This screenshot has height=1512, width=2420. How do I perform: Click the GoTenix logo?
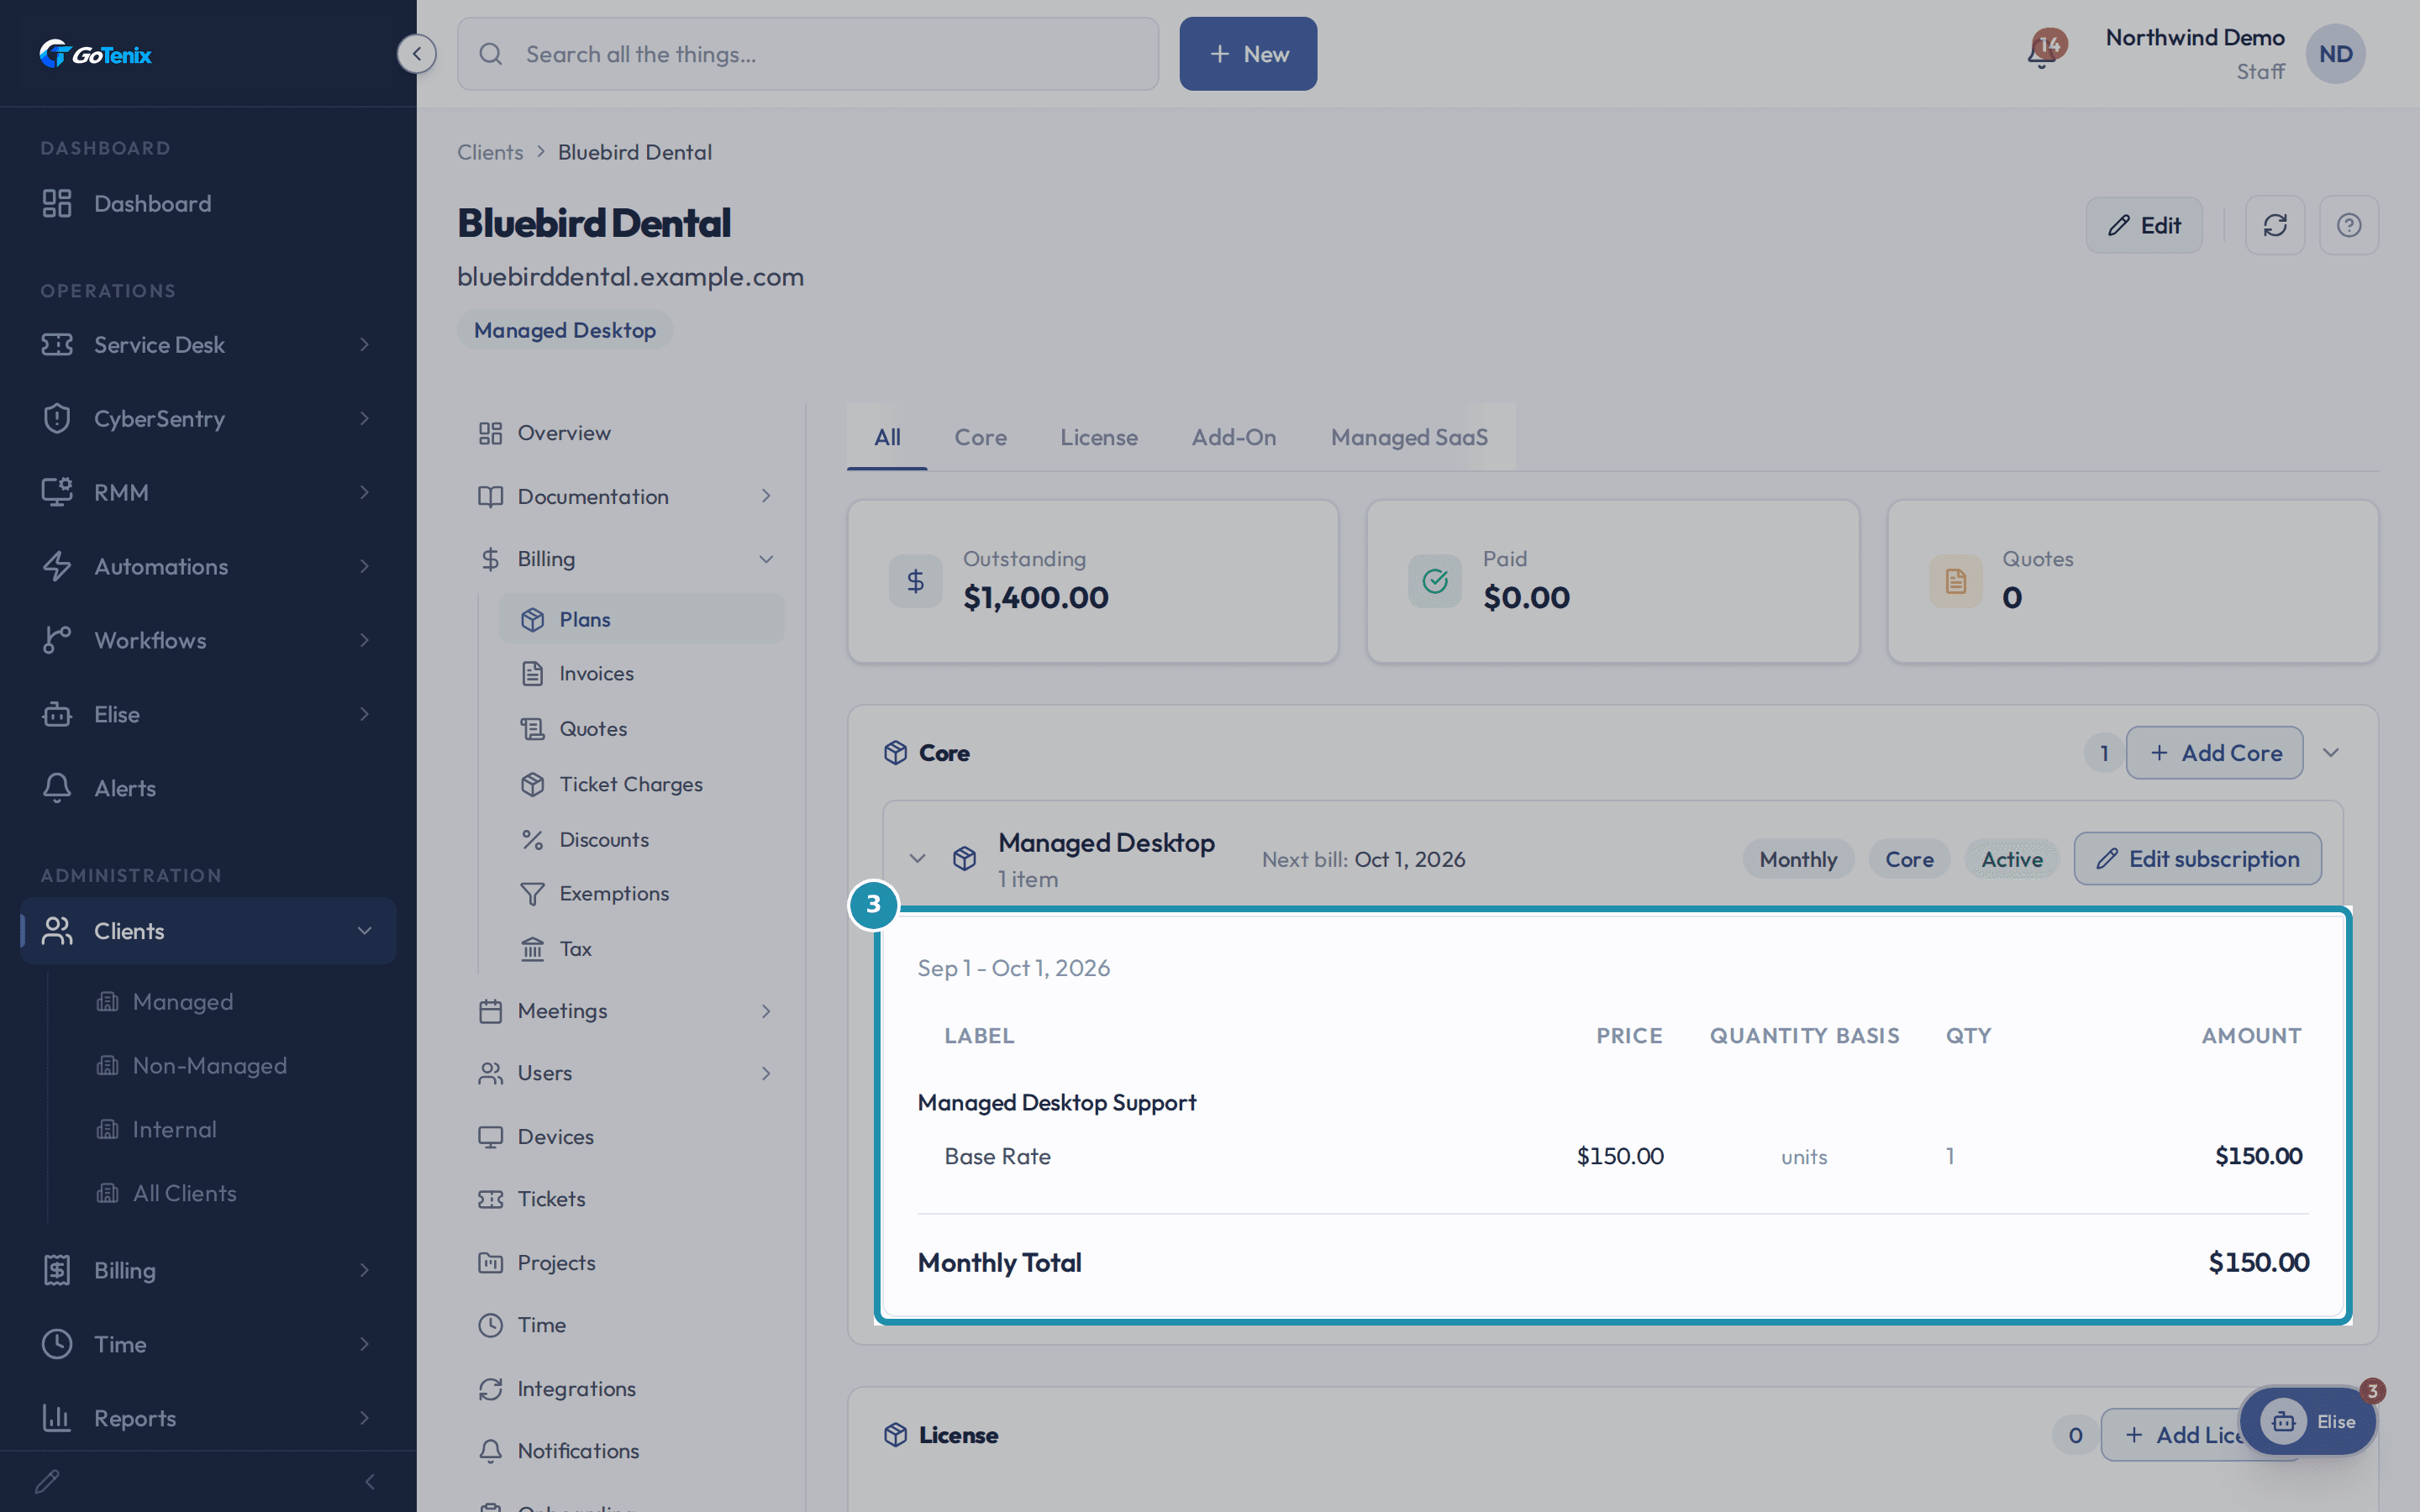click(x=96, y=54)
